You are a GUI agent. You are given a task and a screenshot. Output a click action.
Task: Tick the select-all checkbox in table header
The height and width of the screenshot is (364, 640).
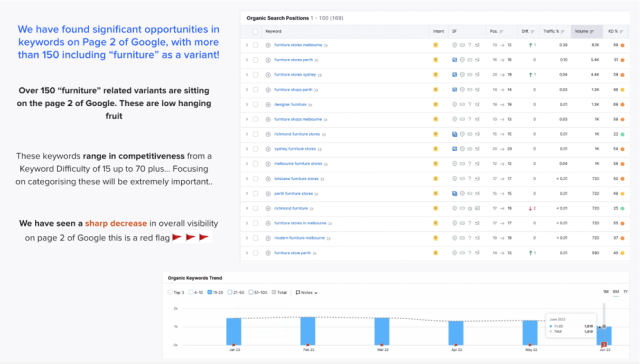(x=255, y=31)
